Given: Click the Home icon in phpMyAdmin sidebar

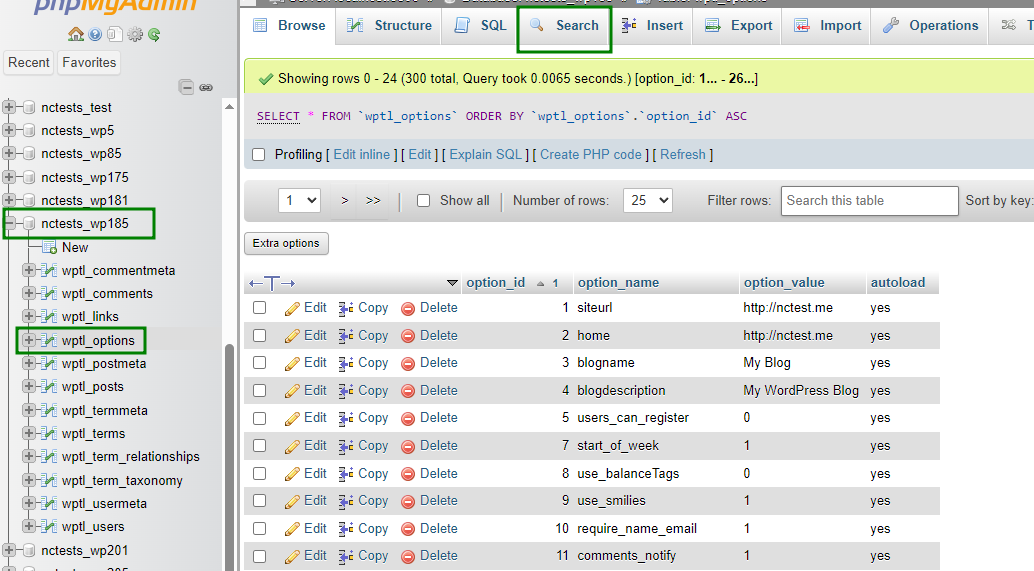Looking at the screenshot, I should [x=77, y=35].
